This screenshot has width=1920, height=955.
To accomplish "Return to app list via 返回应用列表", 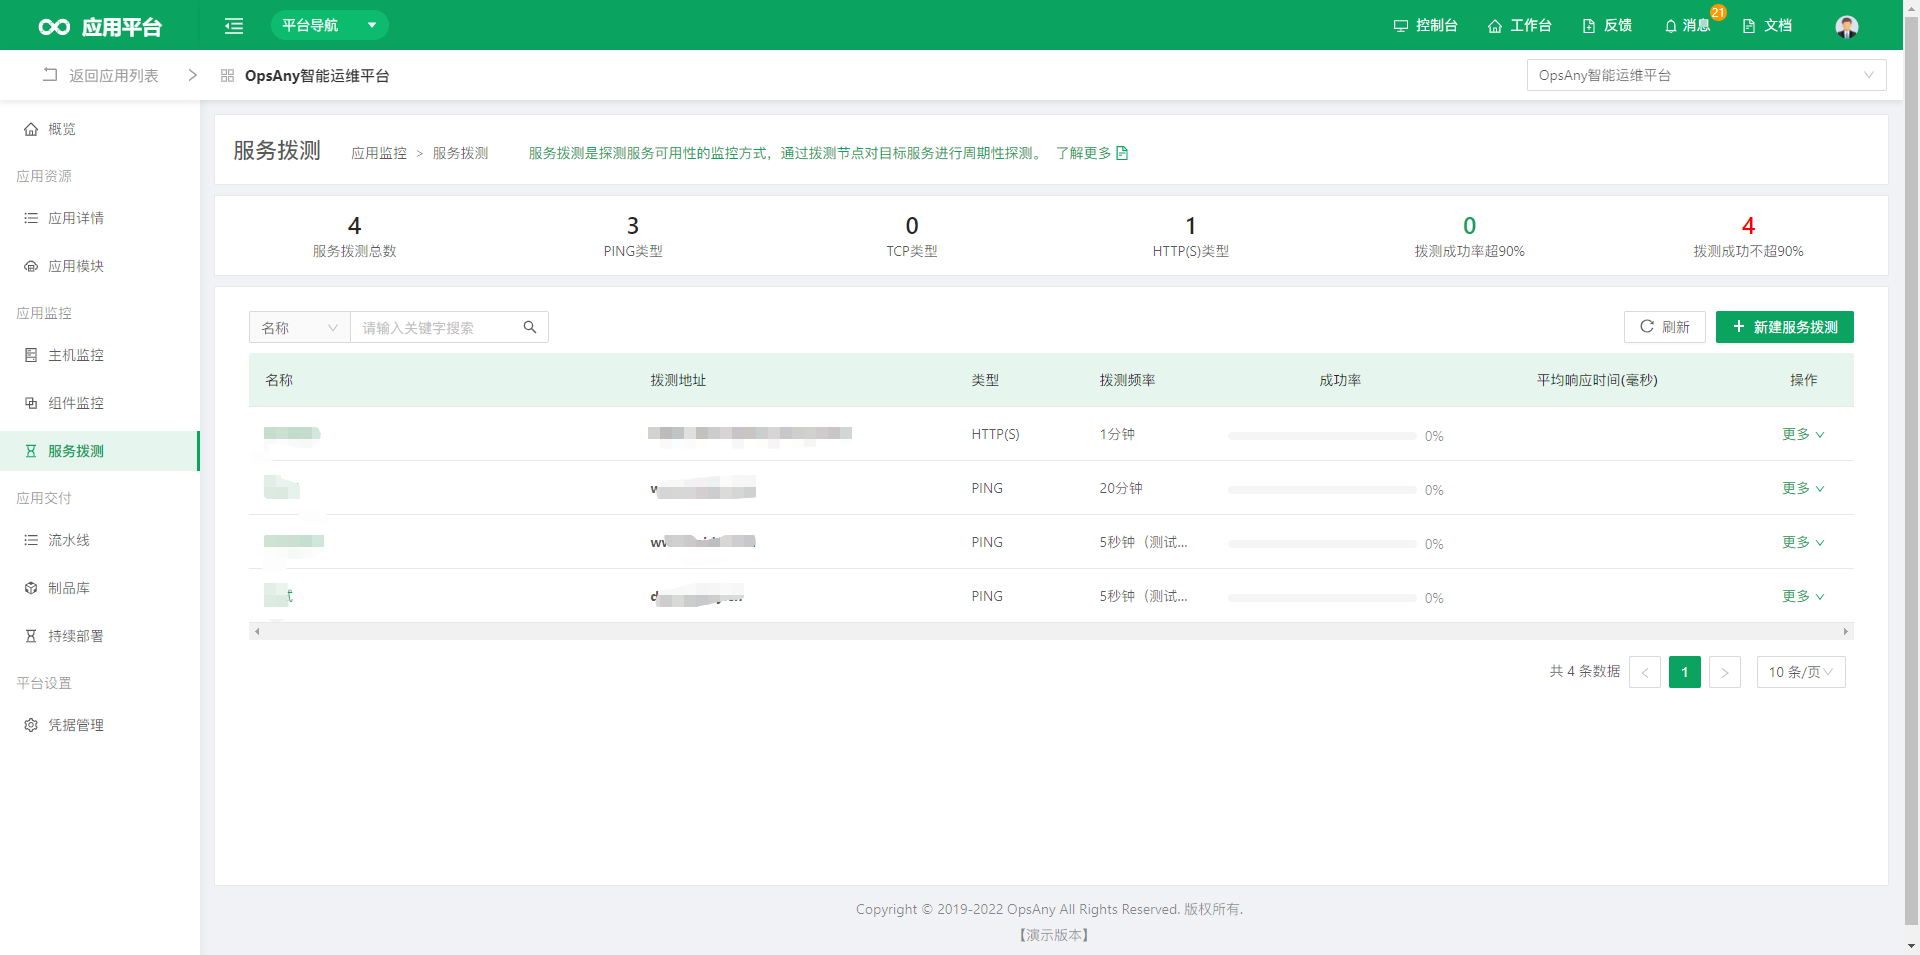I will tap(101, 75).
